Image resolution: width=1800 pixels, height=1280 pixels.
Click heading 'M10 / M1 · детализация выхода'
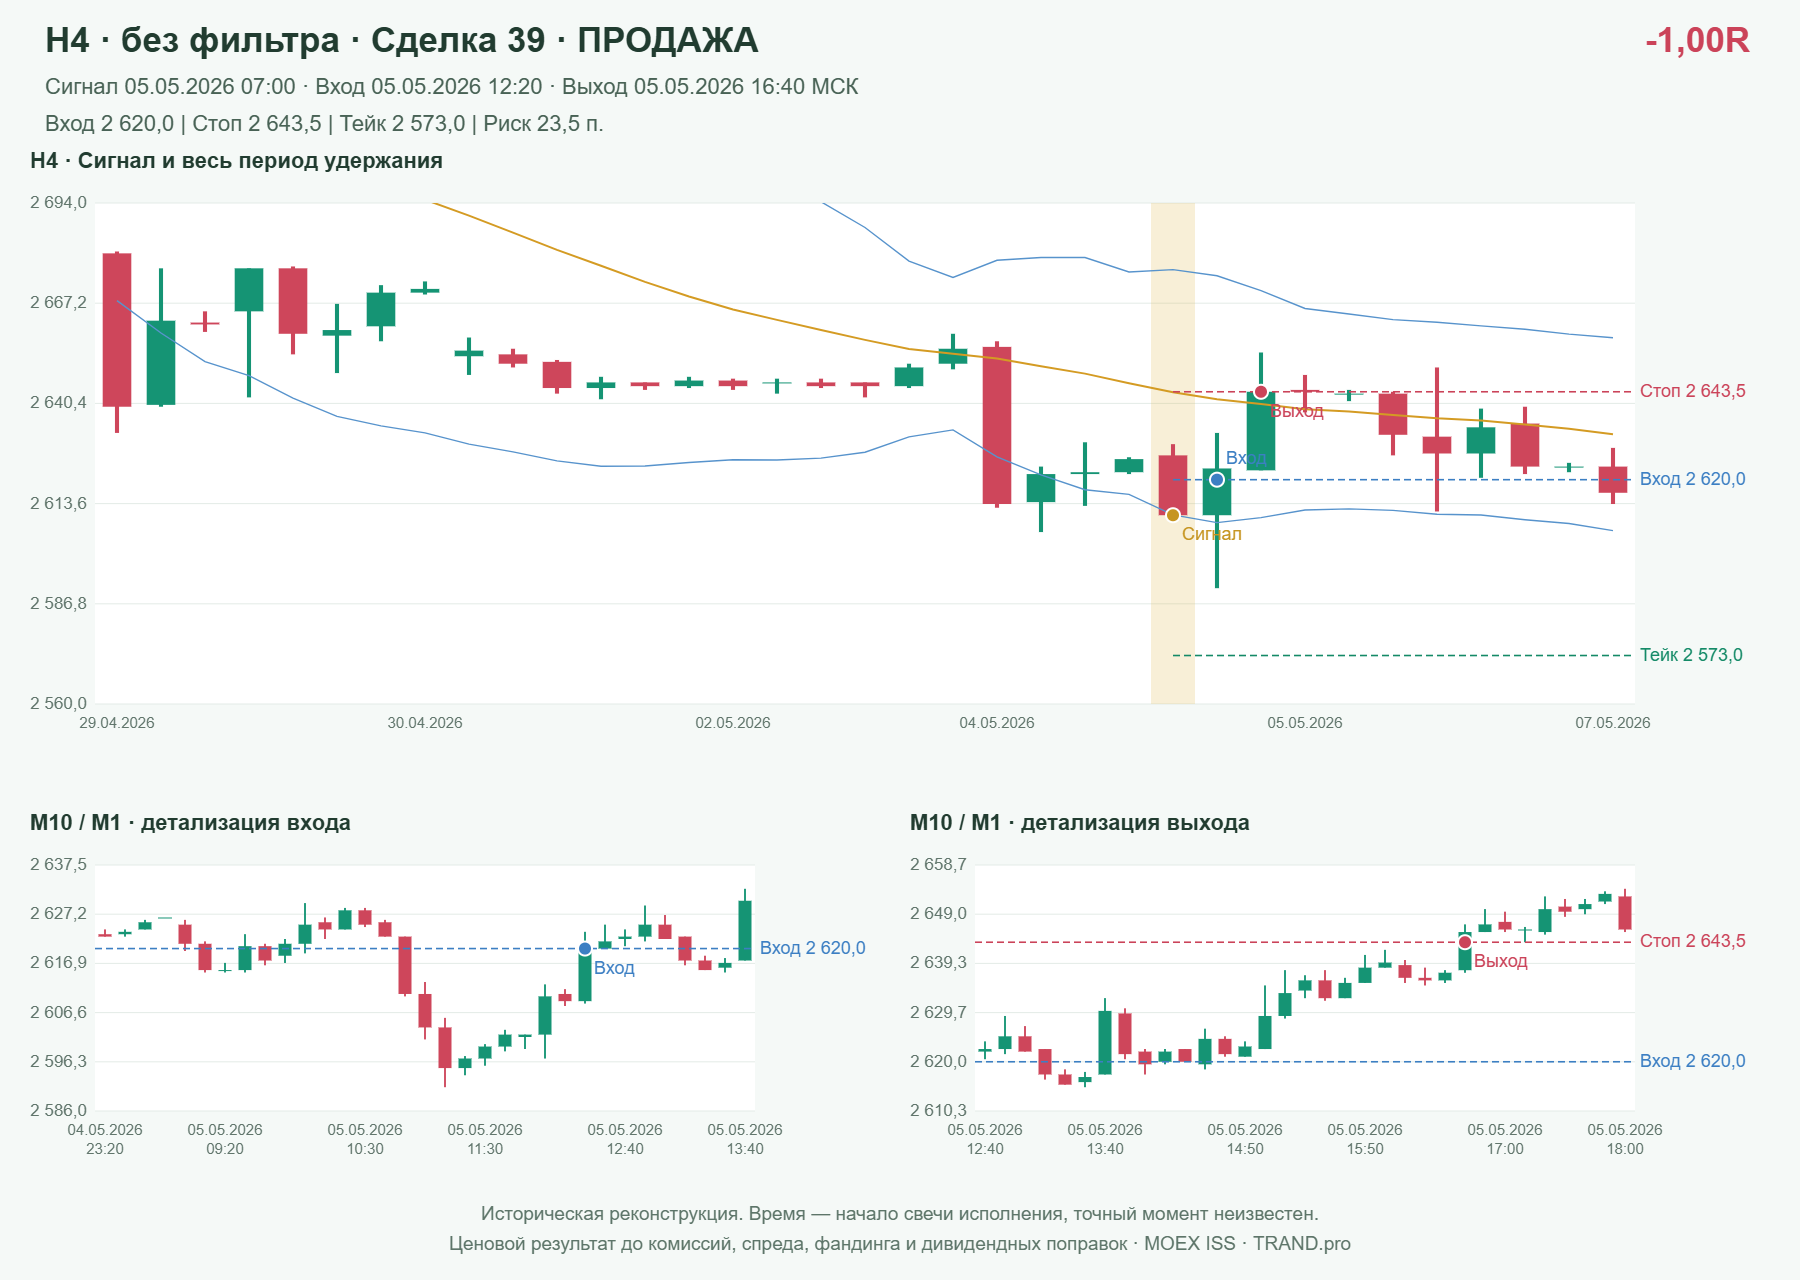1080,823
